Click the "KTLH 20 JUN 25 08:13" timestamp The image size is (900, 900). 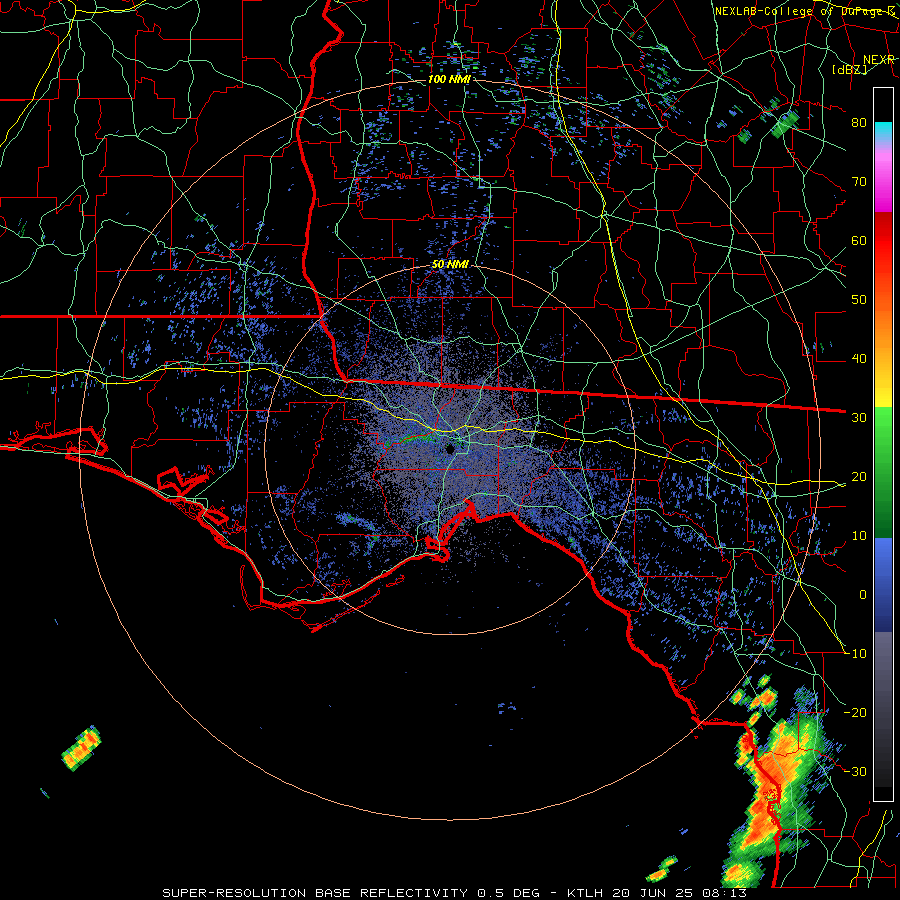(x=657, y=893)
